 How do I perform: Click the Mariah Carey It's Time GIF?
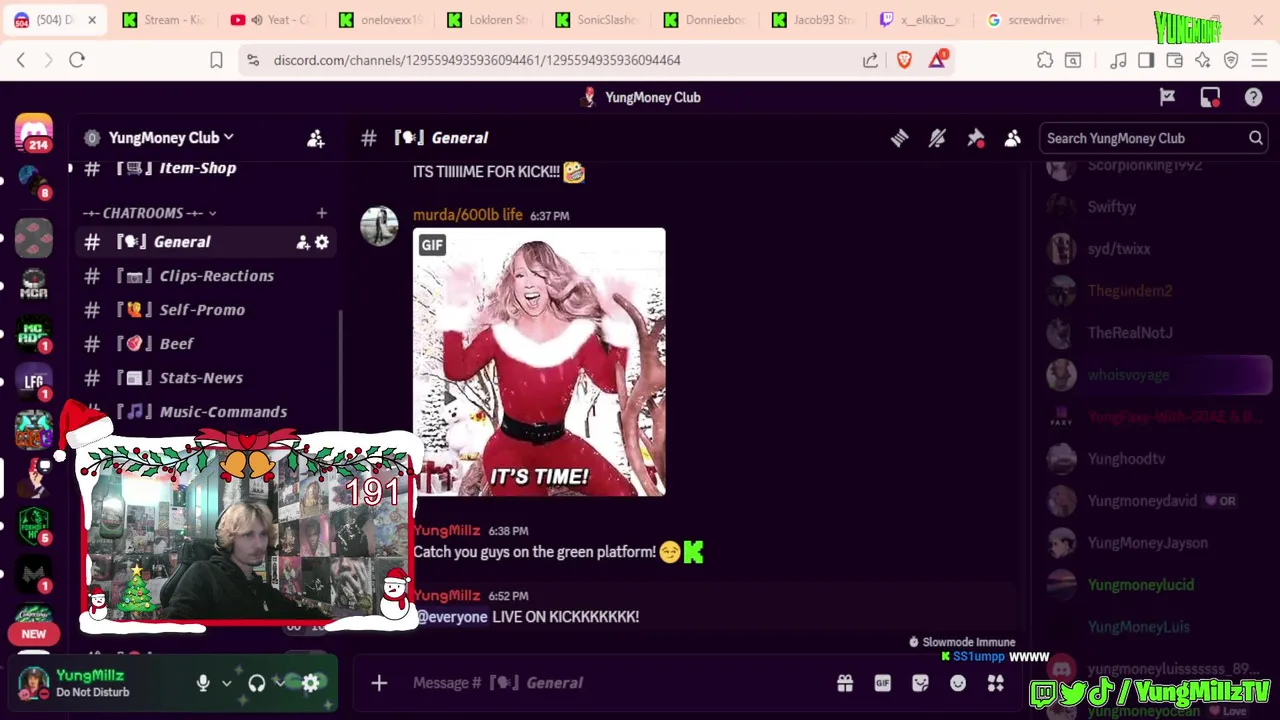point(539,362)
